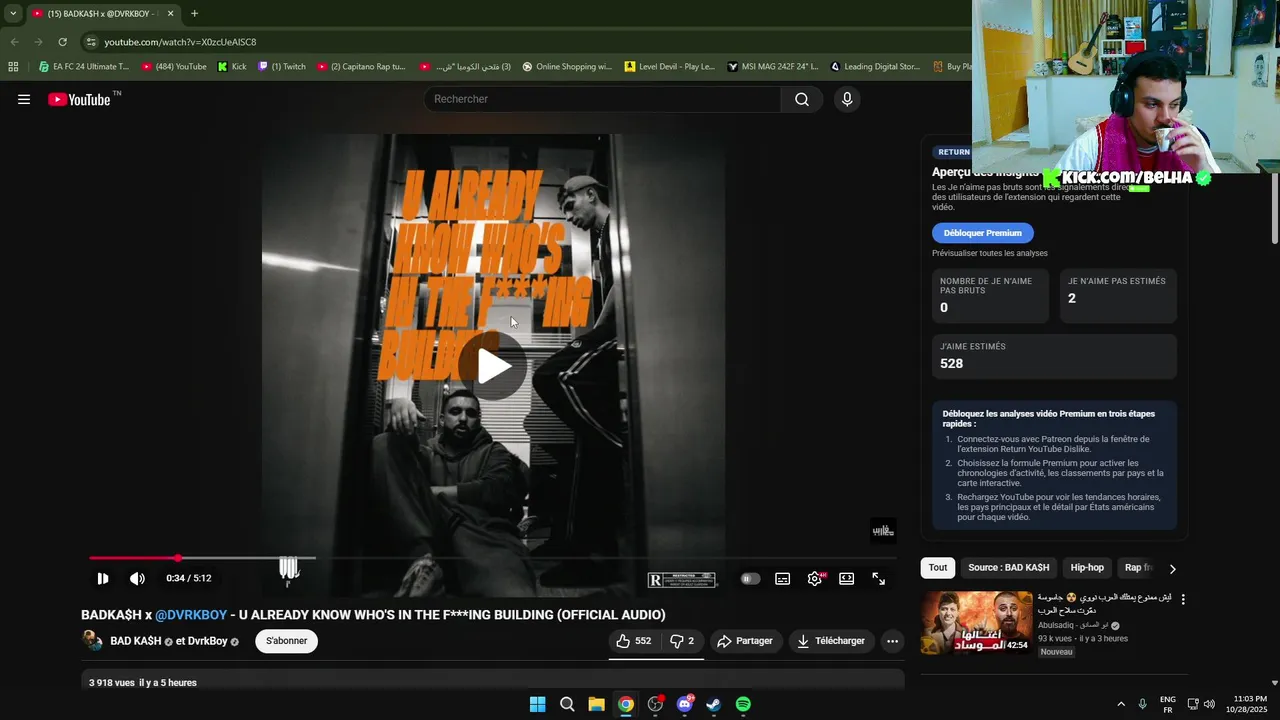Screen dimensions: 1280x720
Task: Subscribe with the S'abonner button
Action: pyautogui.click(x=287, y=641)
